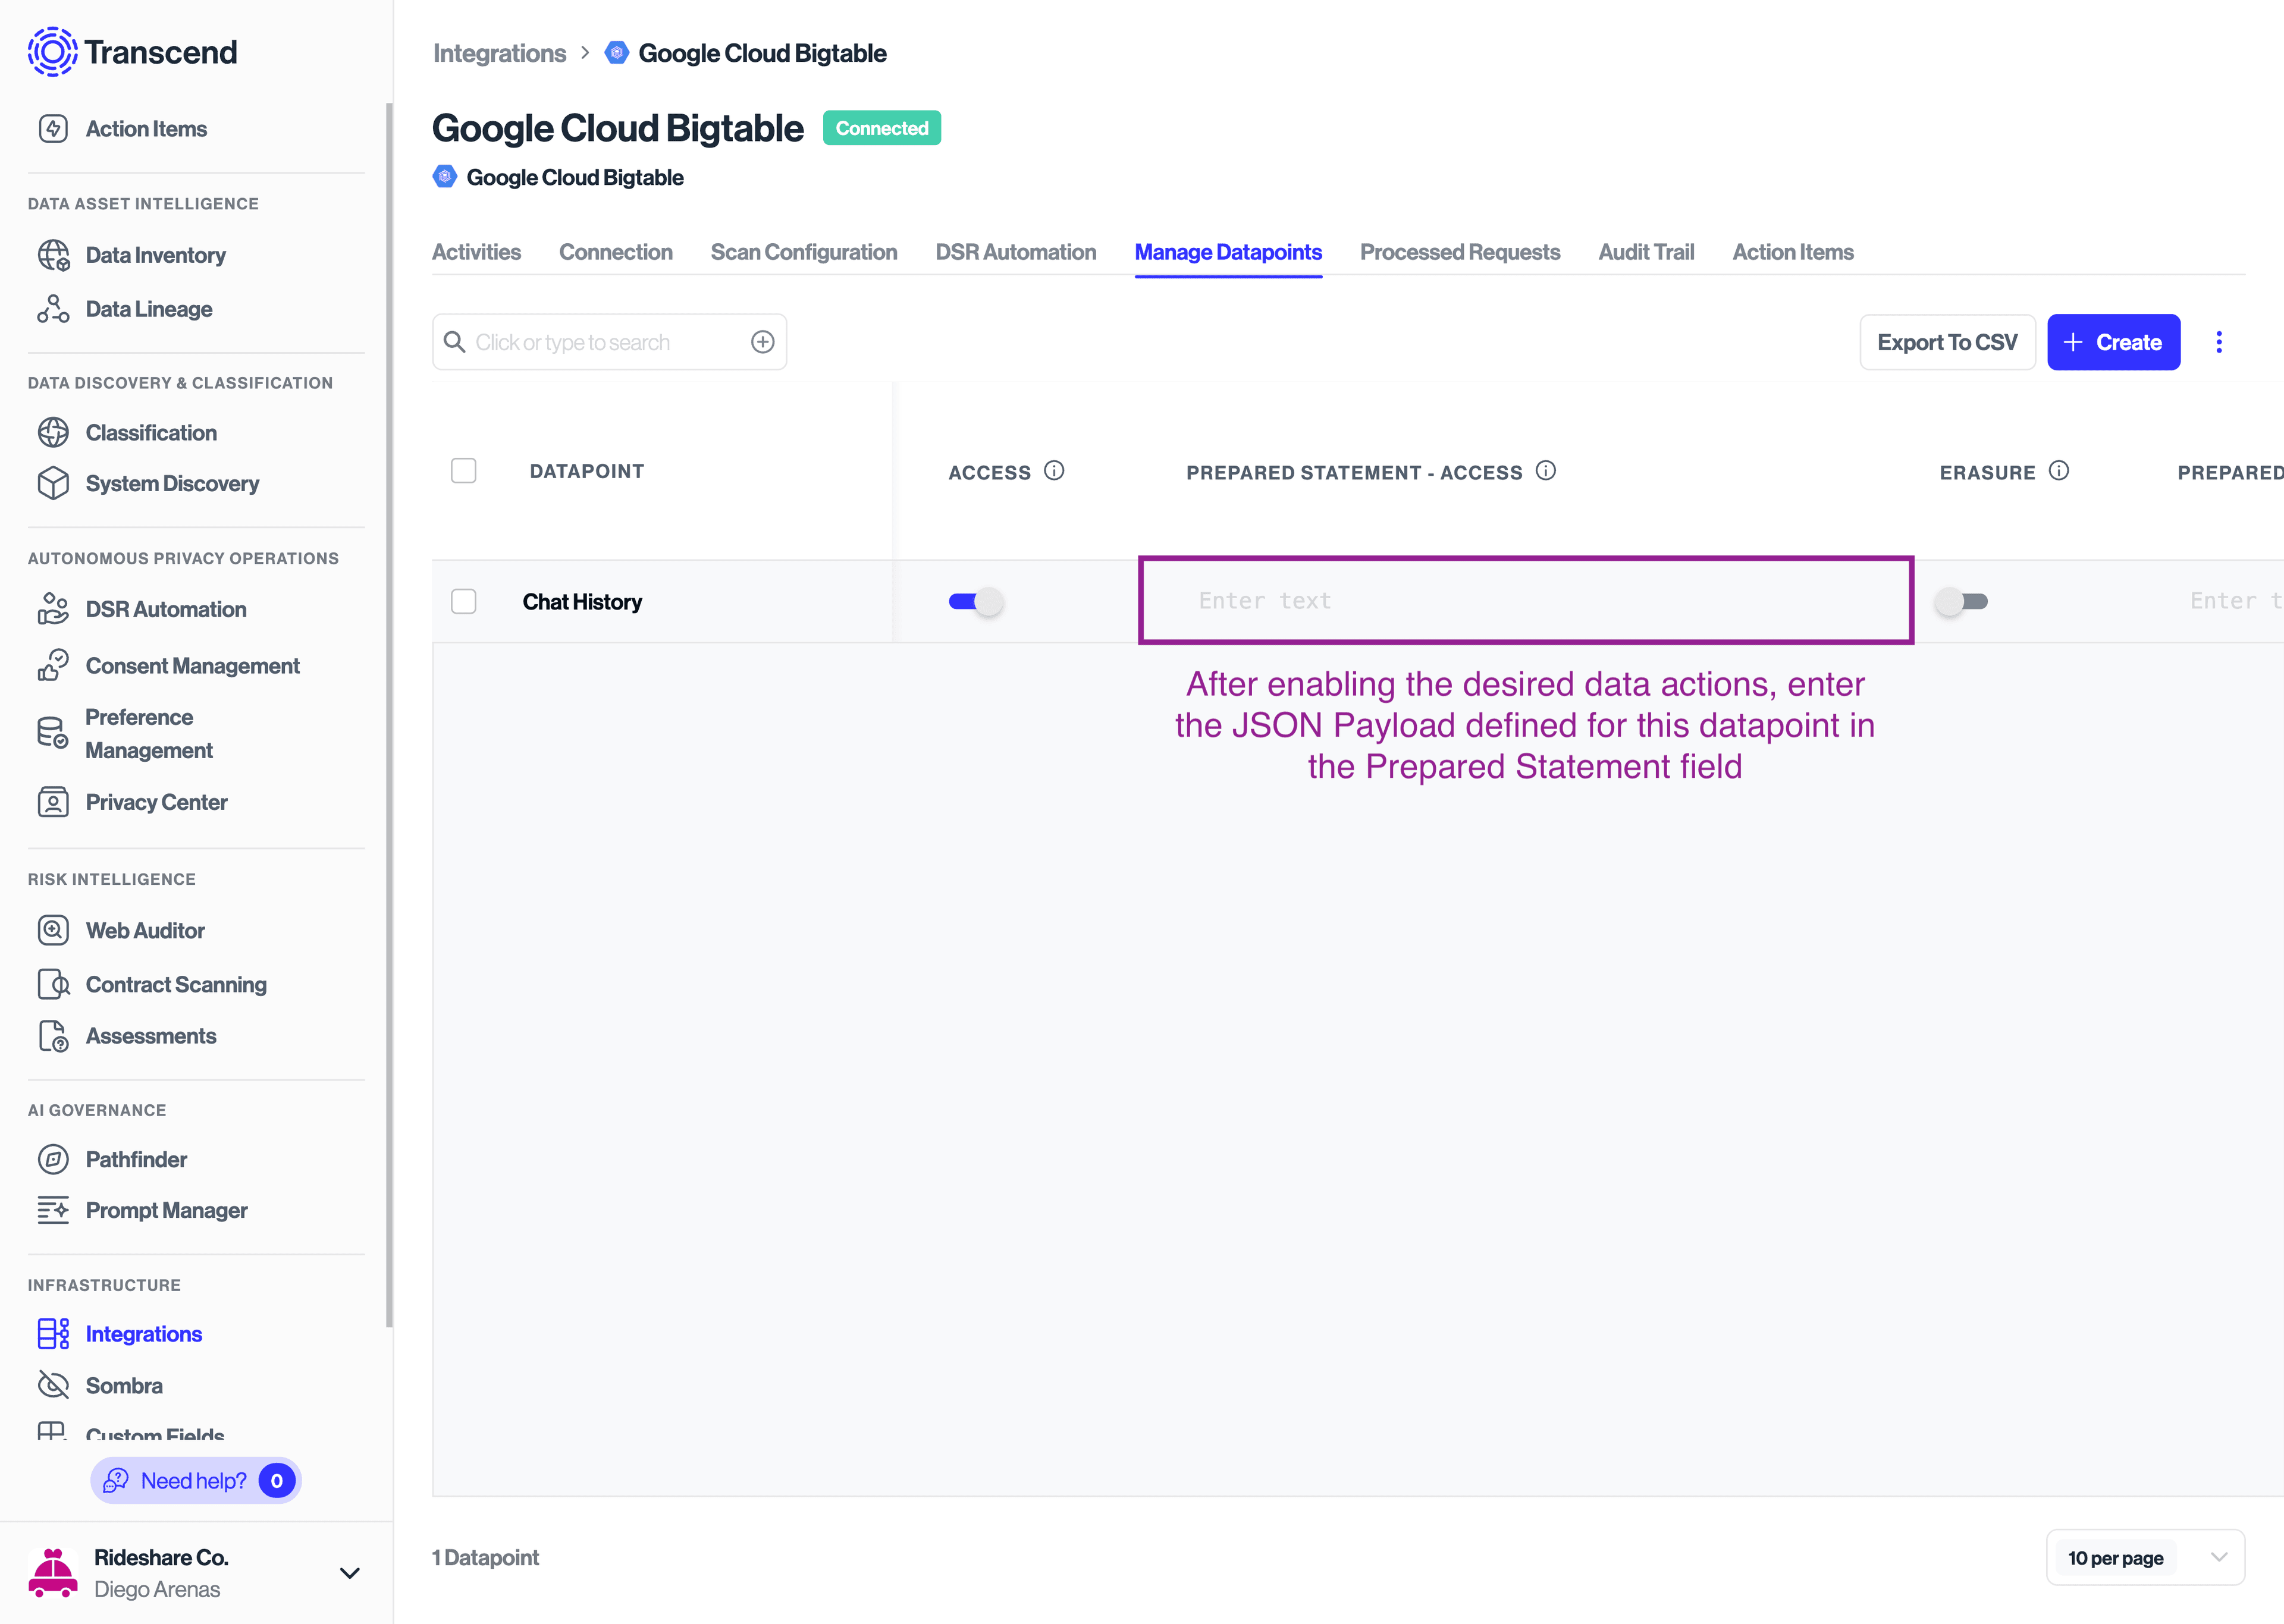Open Action Items lightning icon in sidebar
2284x1624 pixels.
click(53, 129)
